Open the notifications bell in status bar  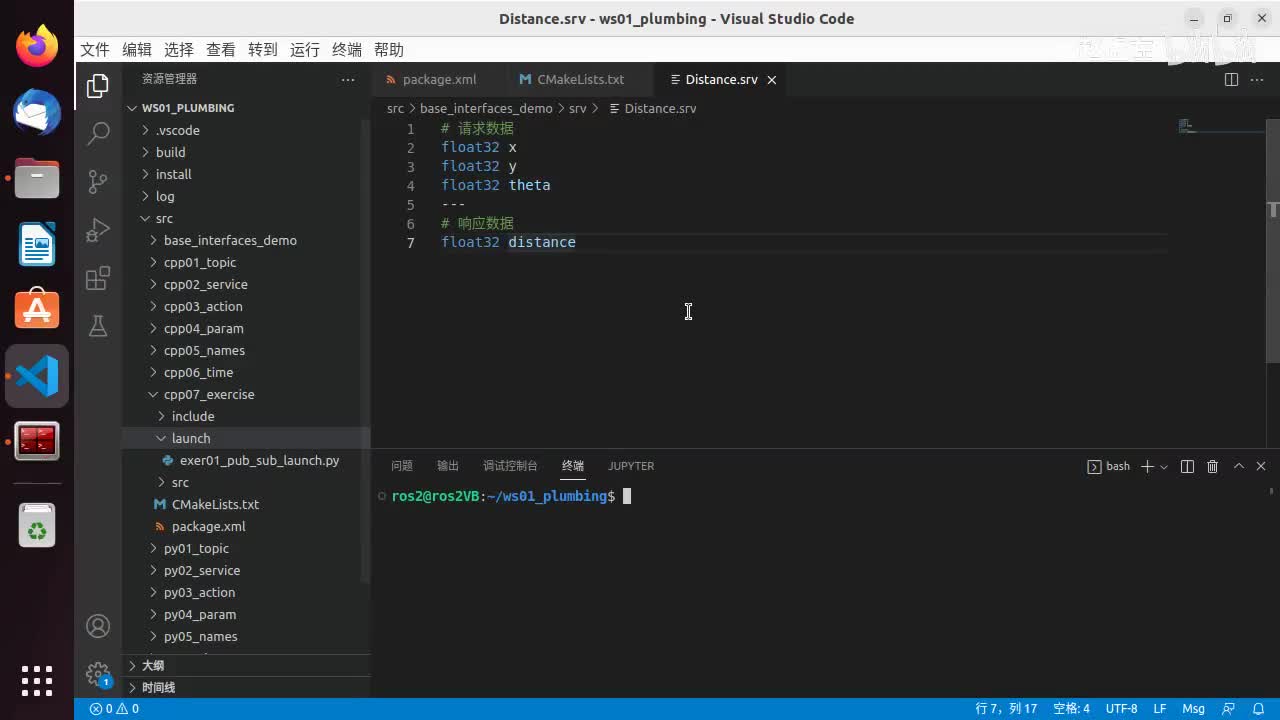pos(1257,709)
